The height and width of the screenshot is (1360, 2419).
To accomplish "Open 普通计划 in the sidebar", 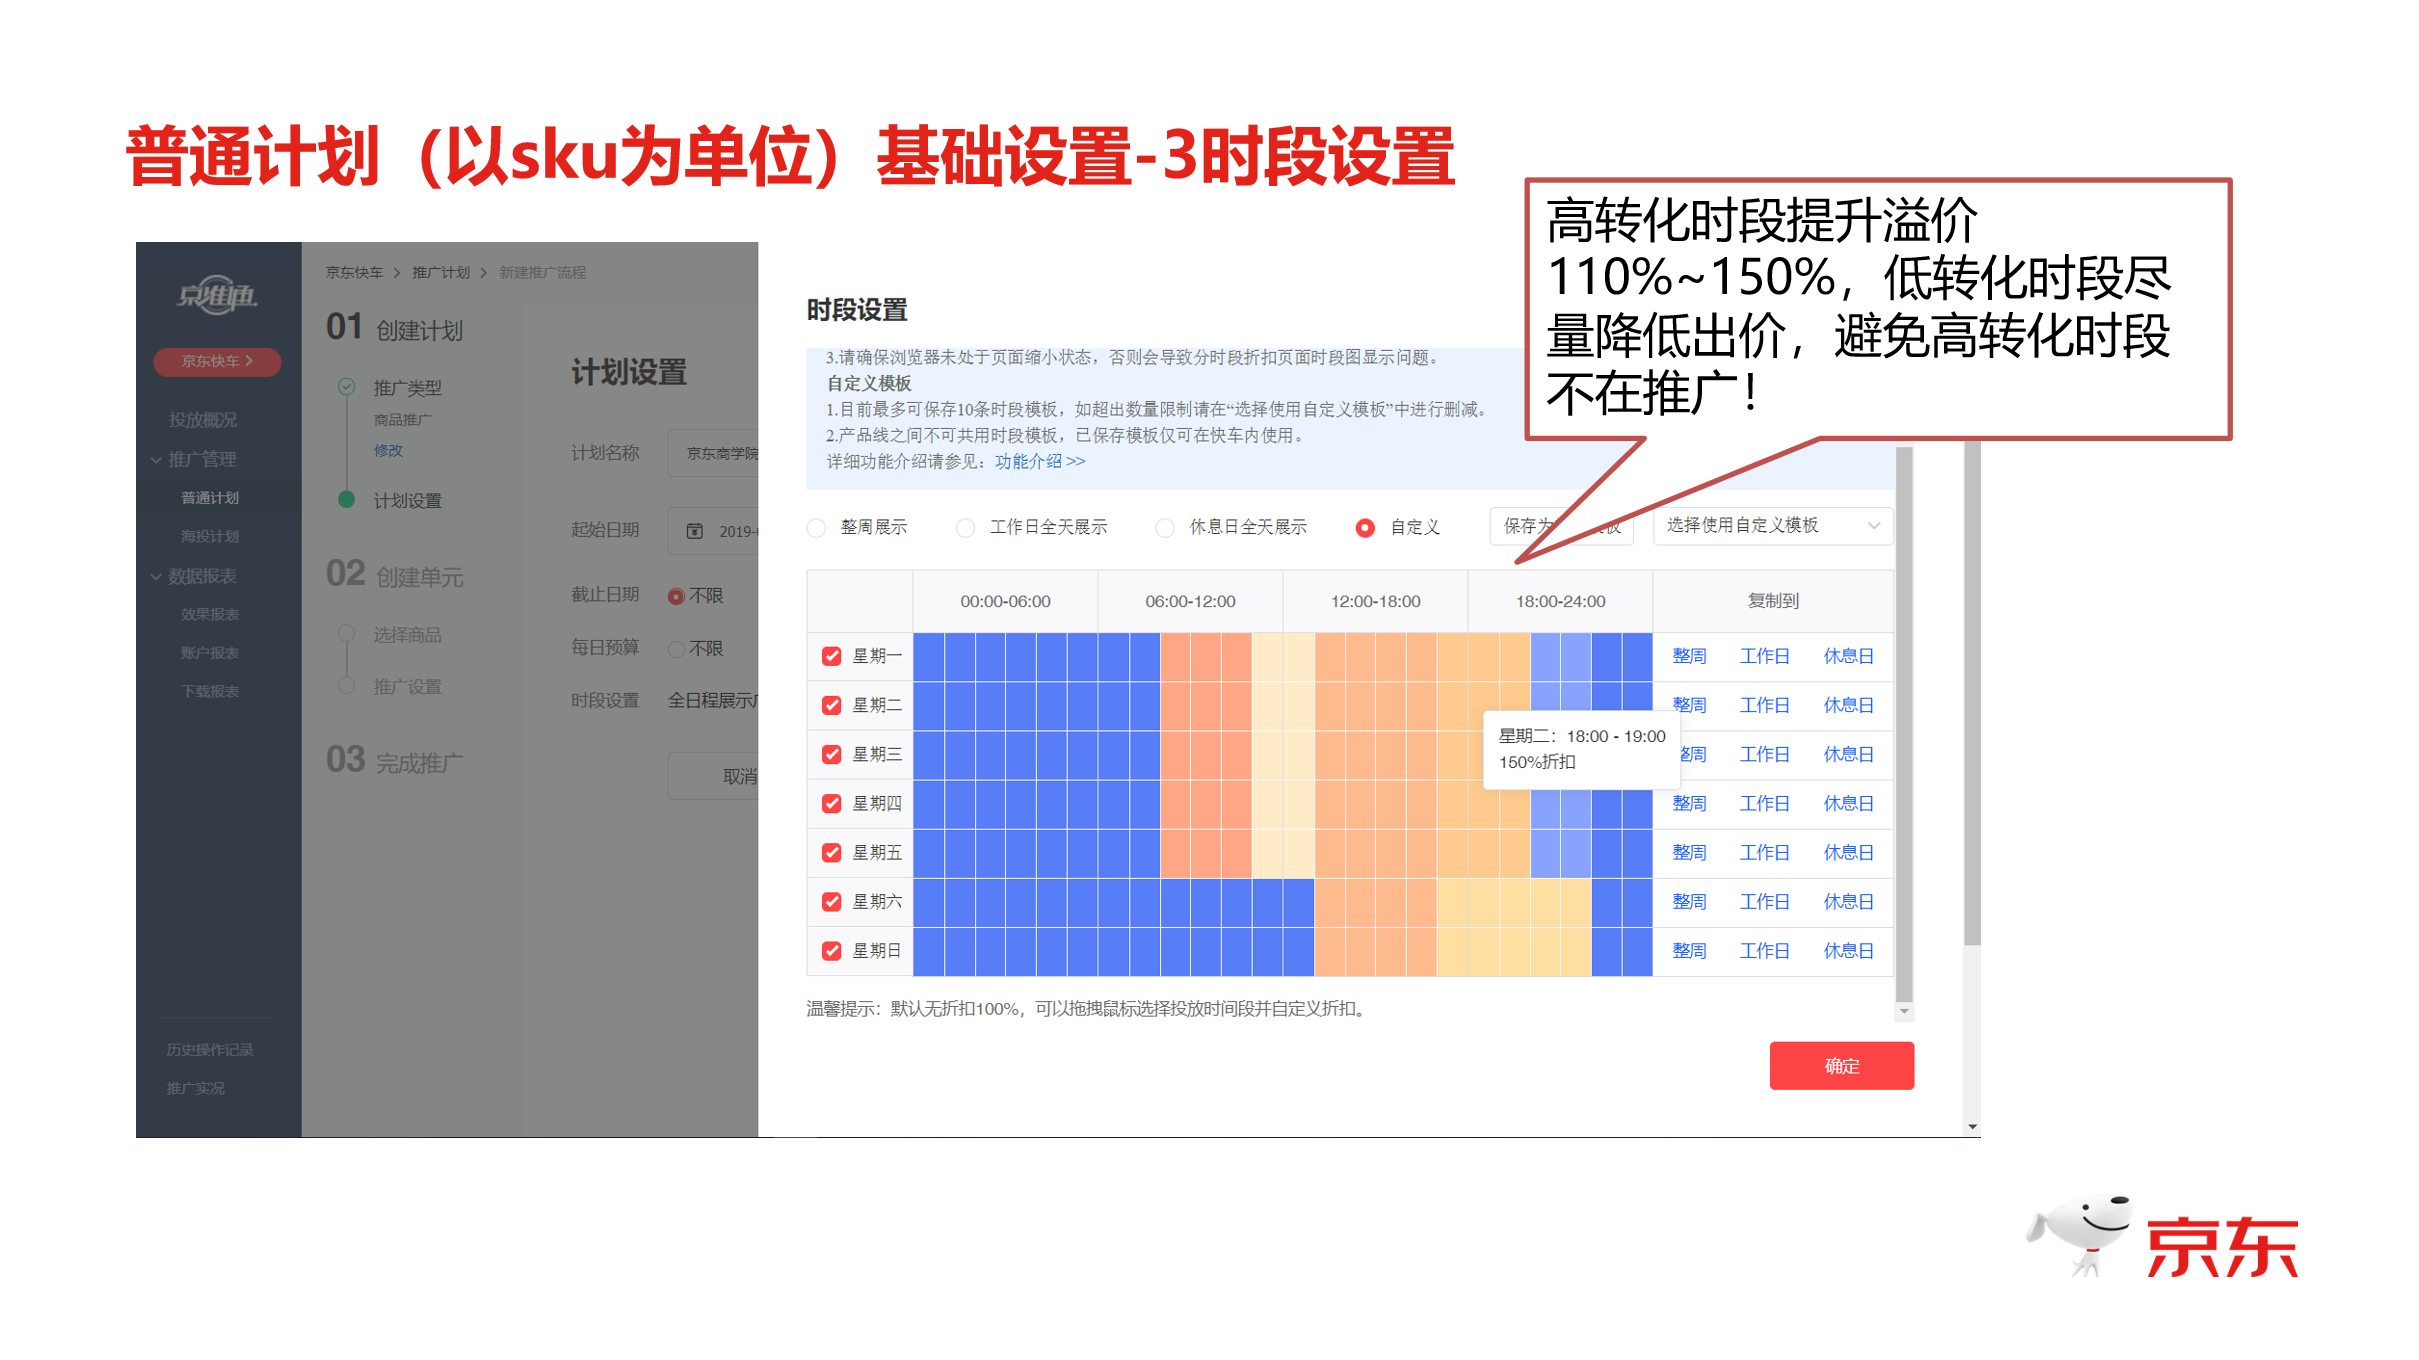I will [x=210, y=498].
